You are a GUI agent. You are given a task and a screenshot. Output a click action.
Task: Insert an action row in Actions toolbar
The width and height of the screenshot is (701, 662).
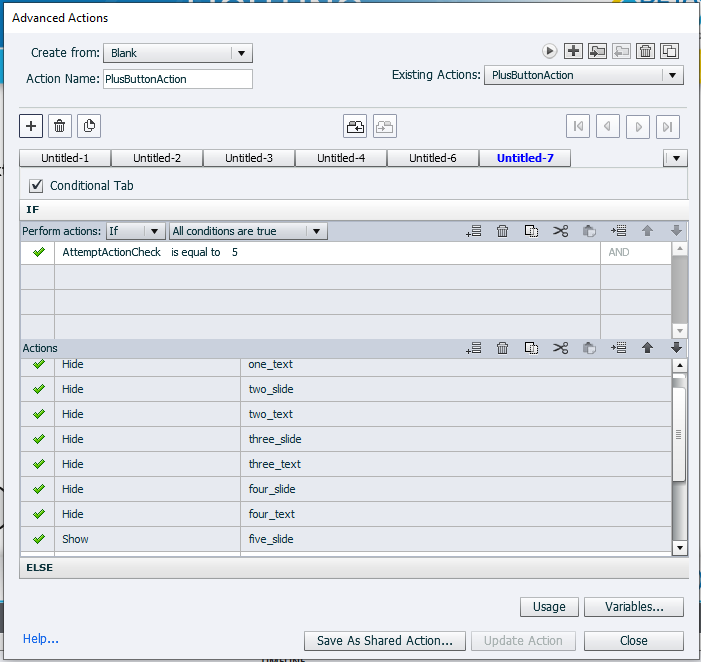pos(619,348)
